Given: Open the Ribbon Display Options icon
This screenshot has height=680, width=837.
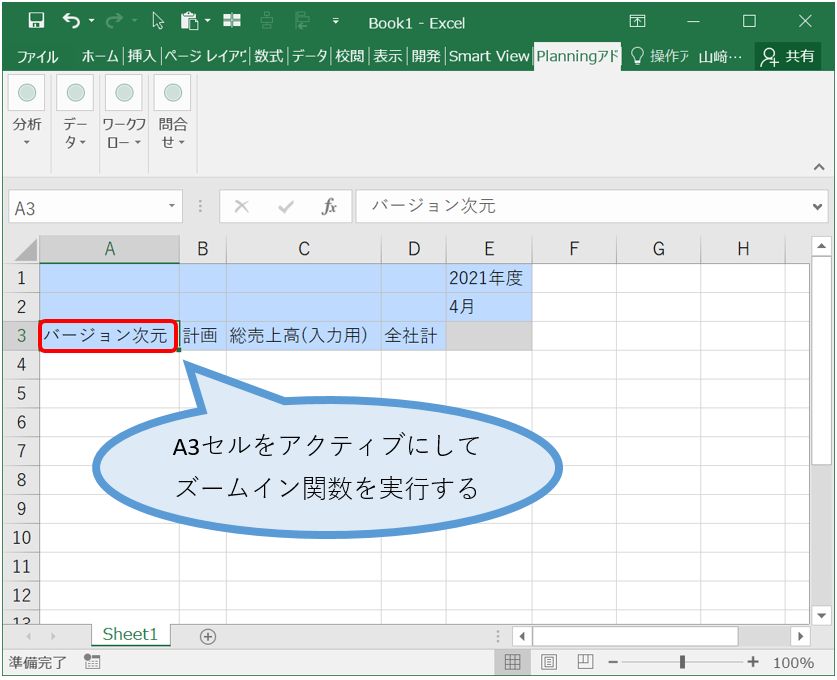Looking at the screenshot, I should (637, 21).
